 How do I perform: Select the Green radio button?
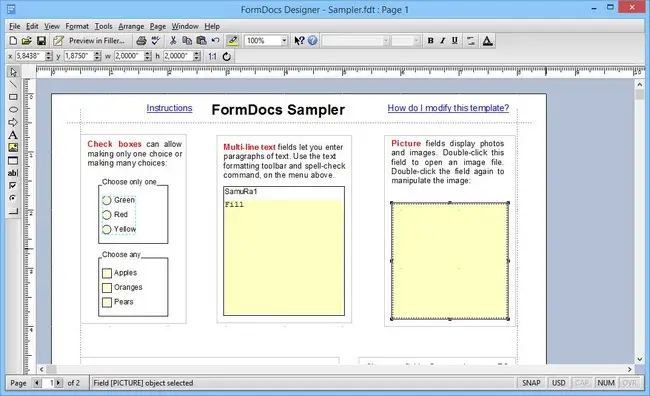coord(107,200)
